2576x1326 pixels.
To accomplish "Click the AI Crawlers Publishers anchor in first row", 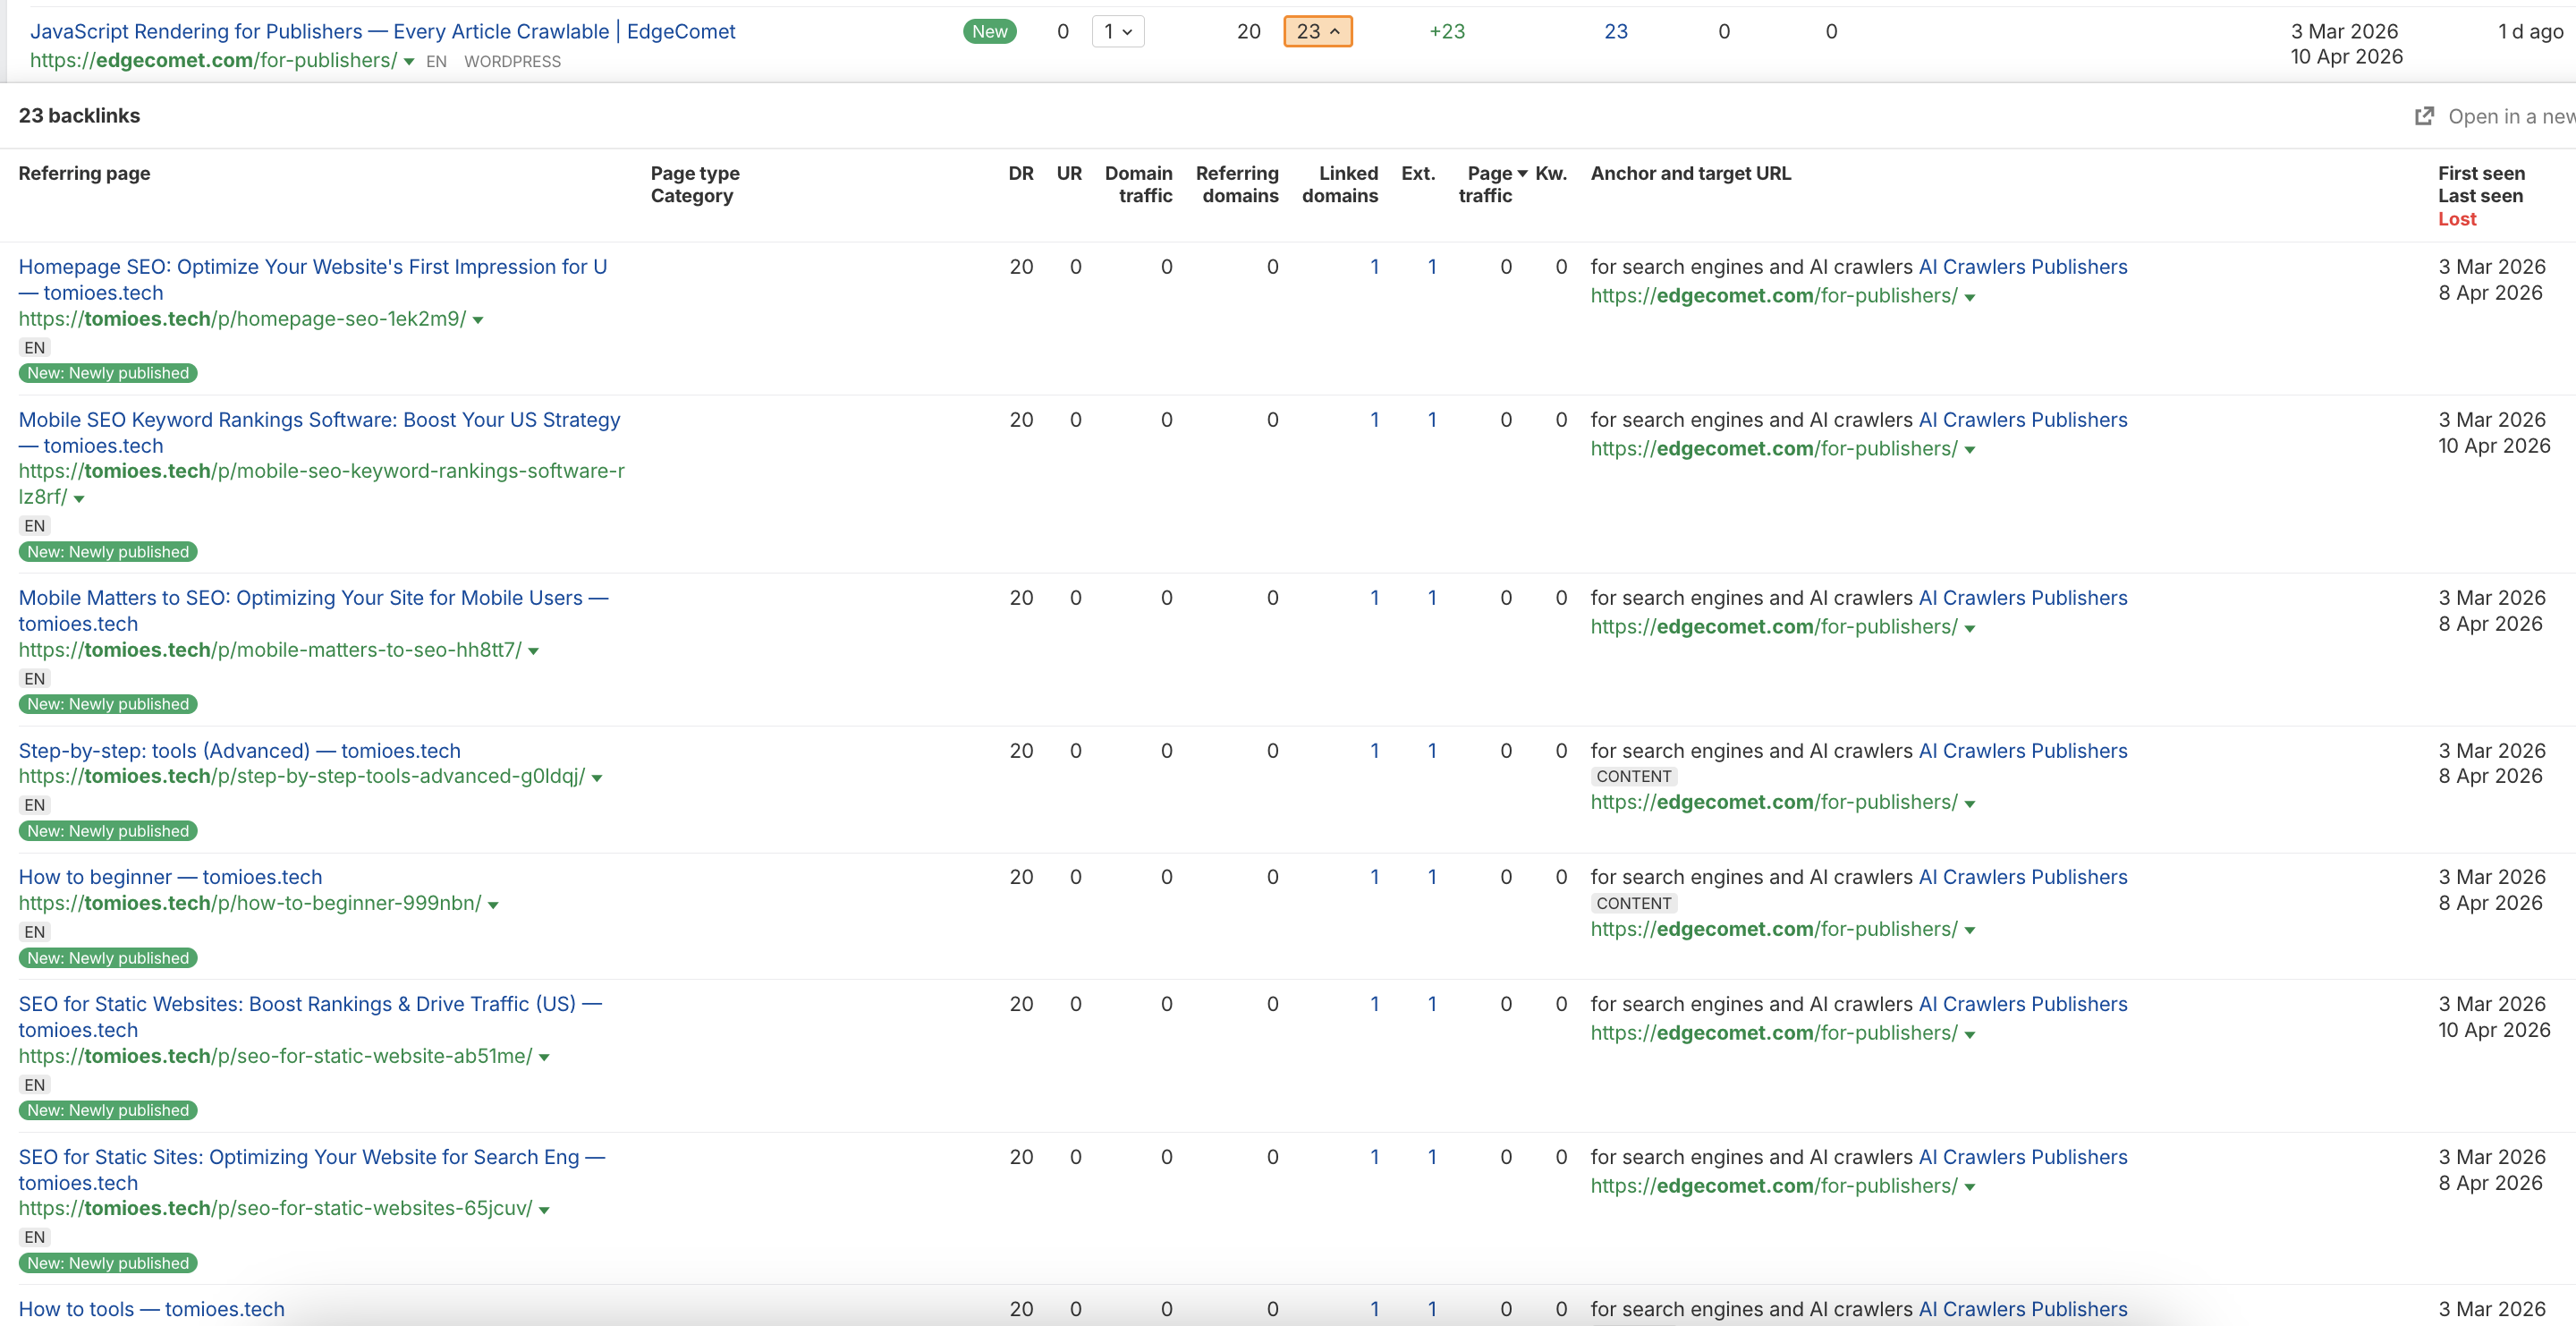I will coord(2022,267).
